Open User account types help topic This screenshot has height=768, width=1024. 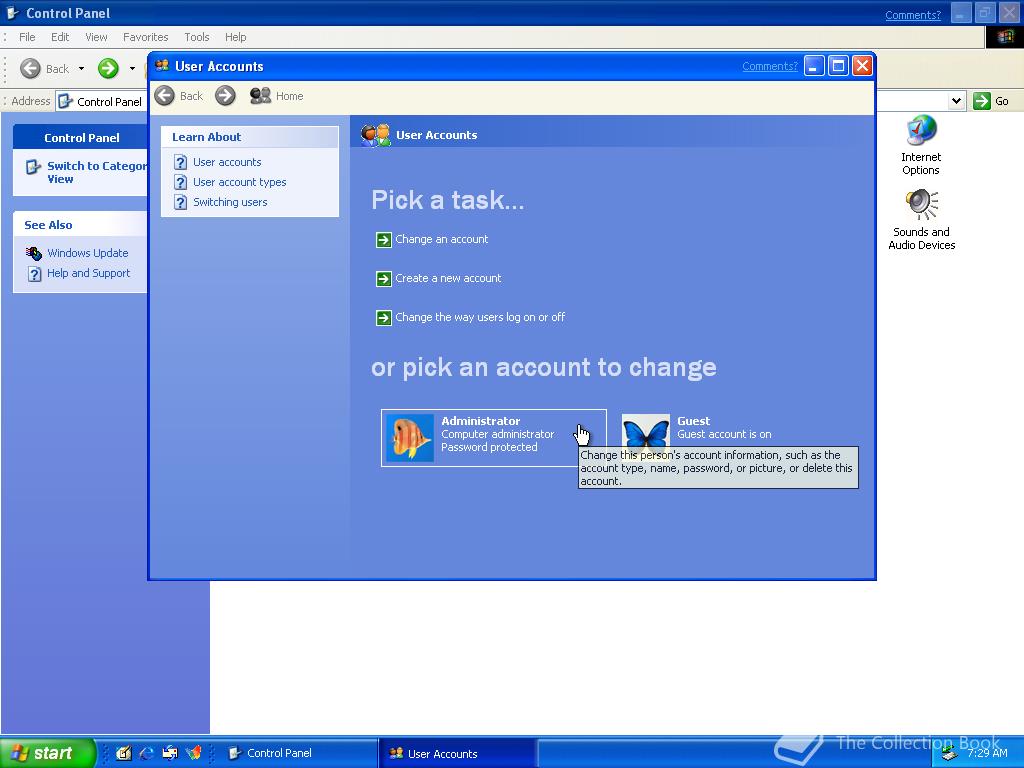click(239, 182)
